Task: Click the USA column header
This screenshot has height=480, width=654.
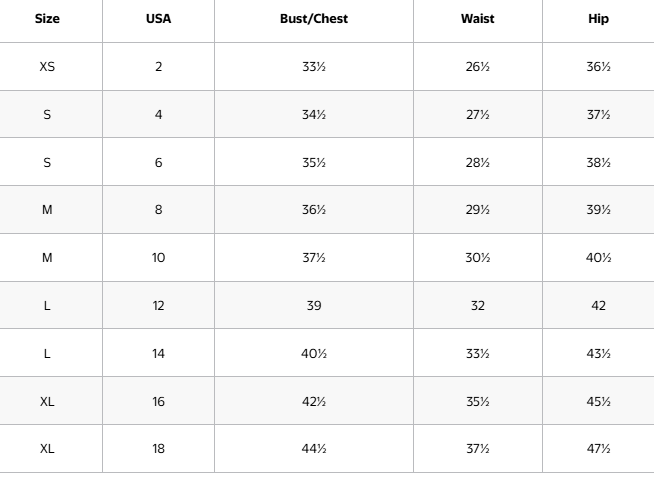Action: tap(158, 19)
